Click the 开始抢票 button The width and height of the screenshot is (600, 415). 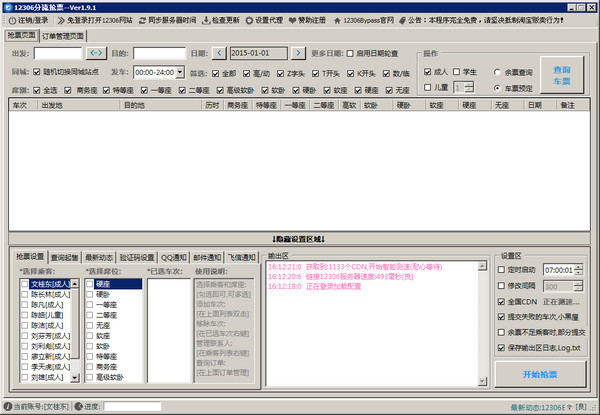540,374
